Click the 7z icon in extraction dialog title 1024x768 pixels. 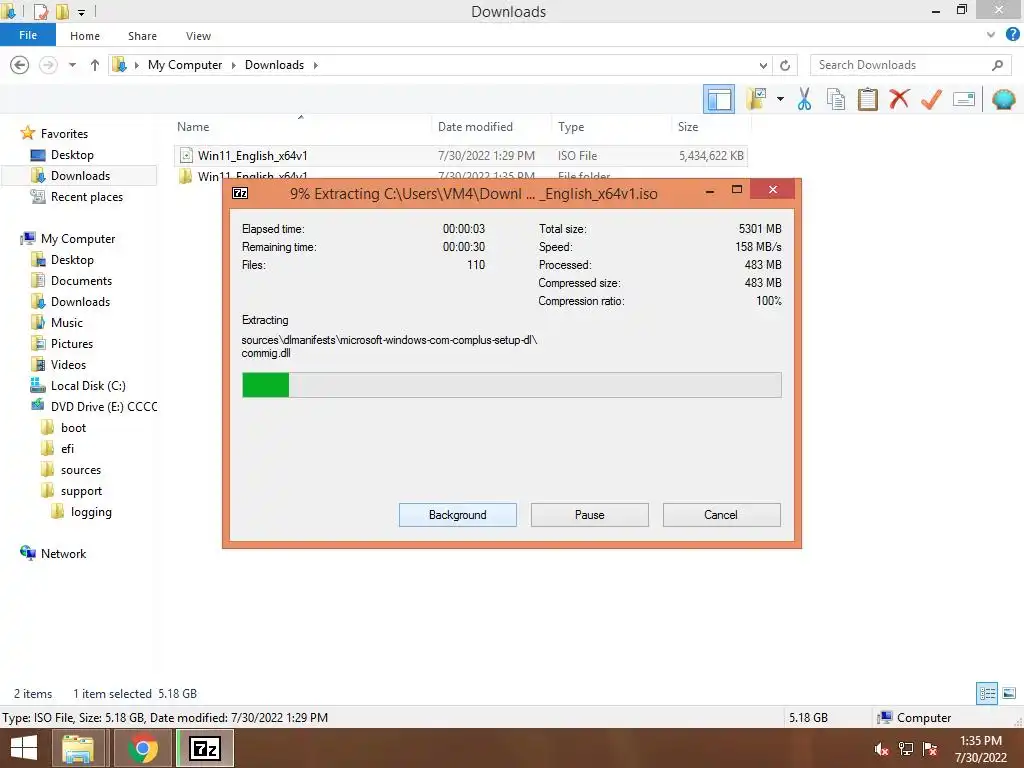tap(240, 193)
